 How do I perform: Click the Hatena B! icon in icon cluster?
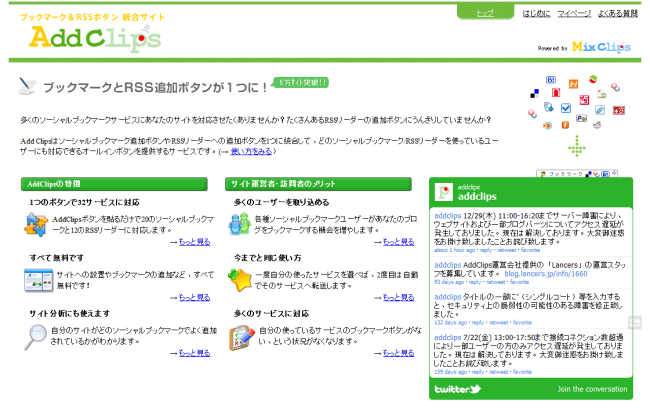tap(551, 80)
